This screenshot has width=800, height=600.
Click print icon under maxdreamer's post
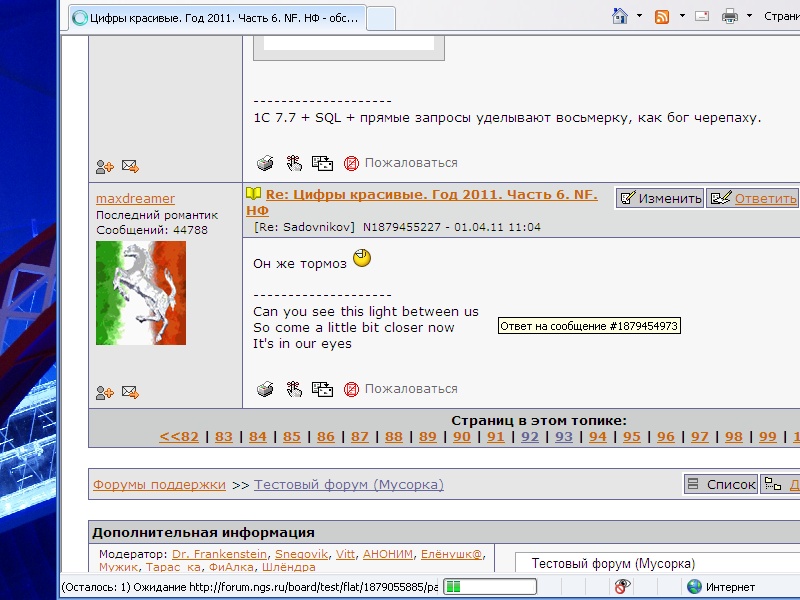click(265, 389)
